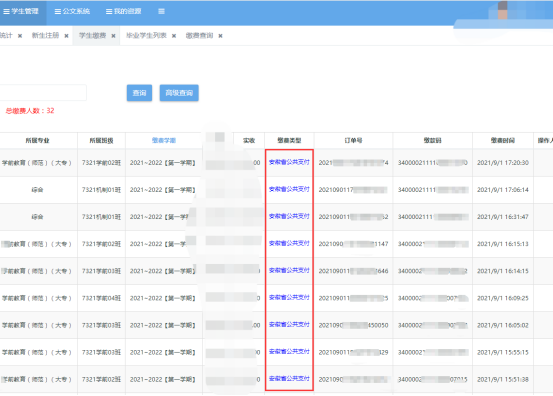The height and width of the screenshot is (396, 553).
Task: Close the 统计 tab
Action: [20, 36]
